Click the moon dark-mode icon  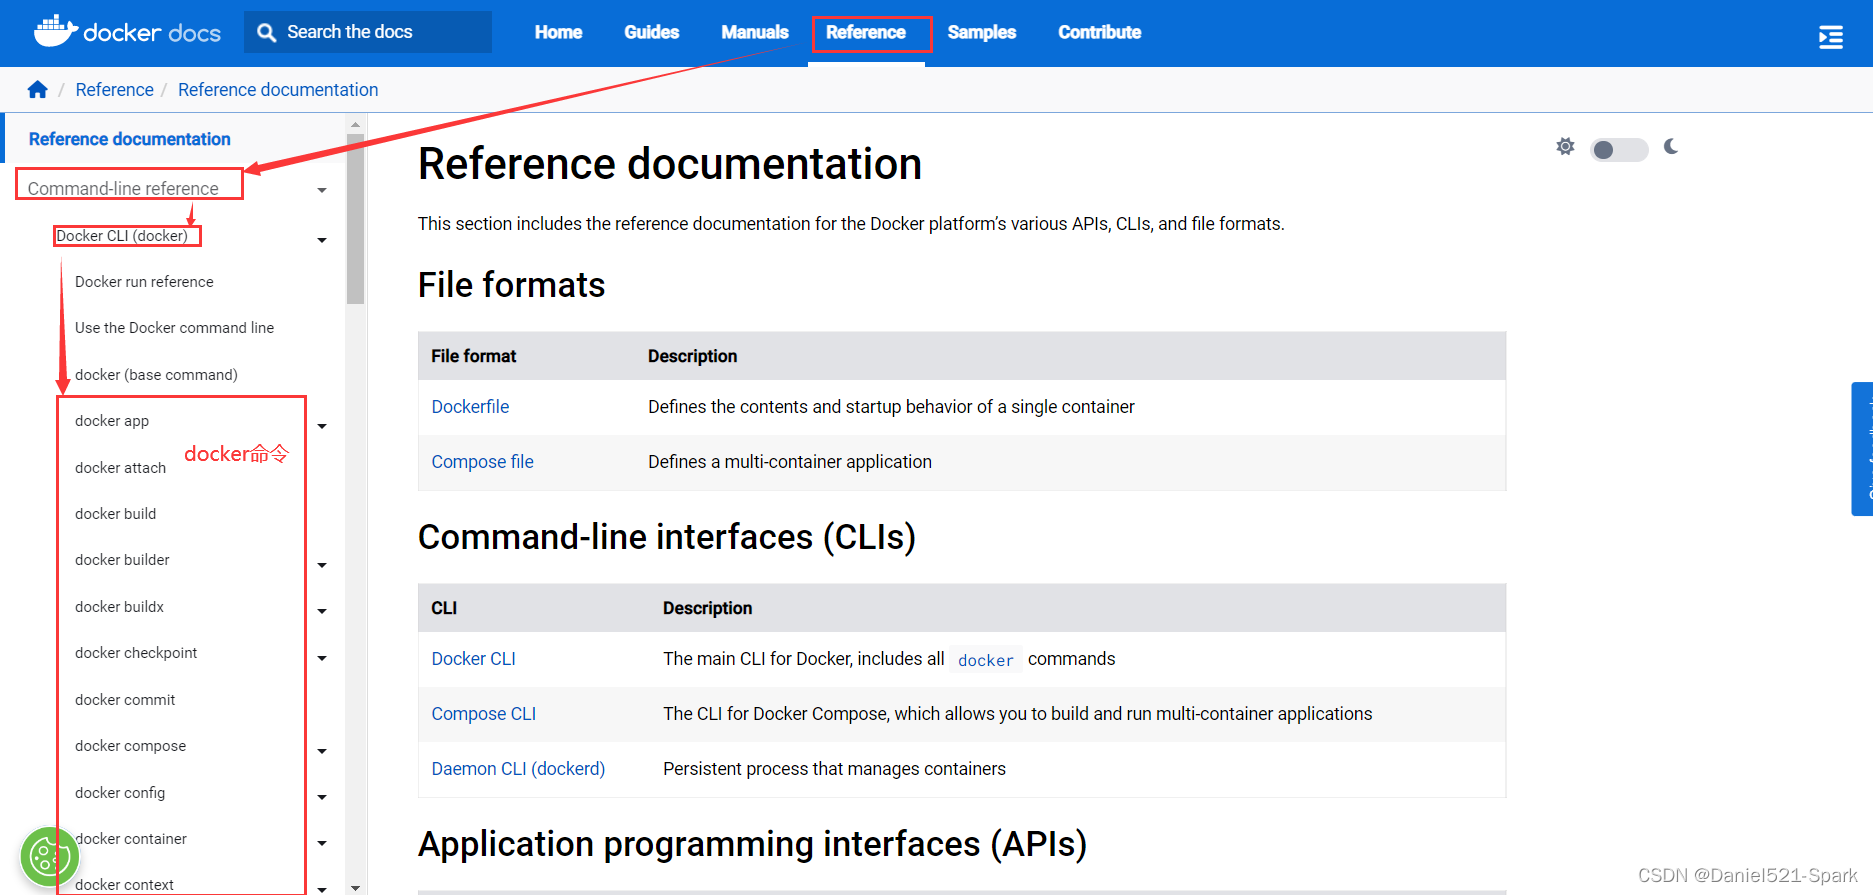pos(1671,147)
